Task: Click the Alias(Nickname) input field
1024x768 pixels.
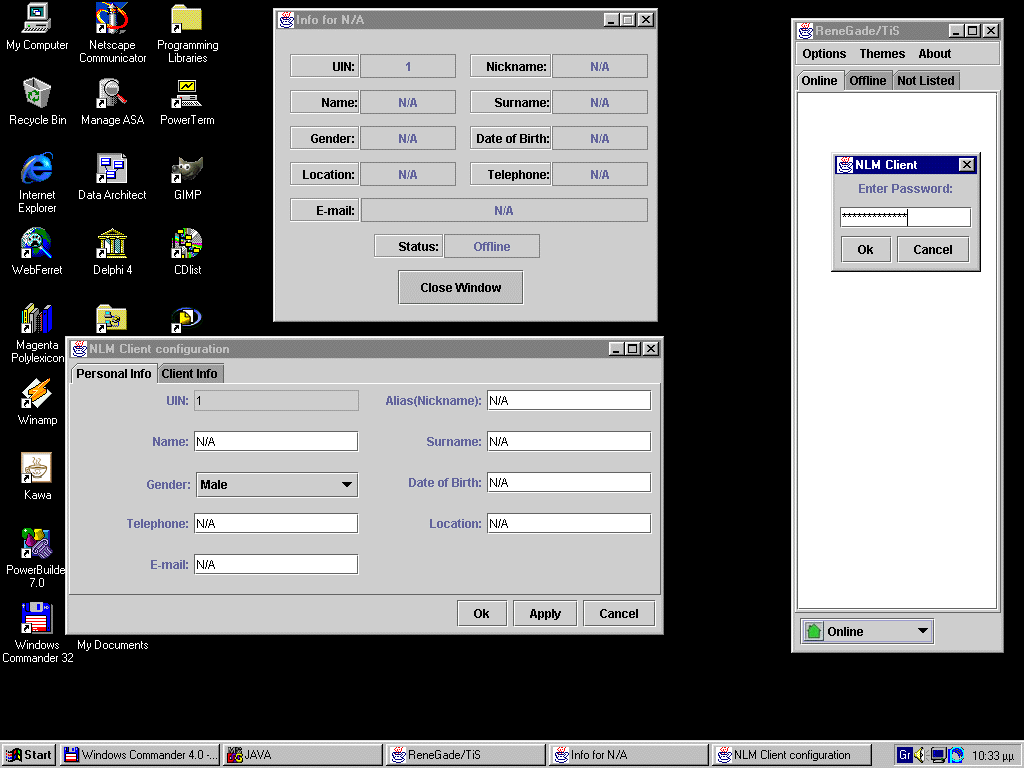Action: pos(569,400)
